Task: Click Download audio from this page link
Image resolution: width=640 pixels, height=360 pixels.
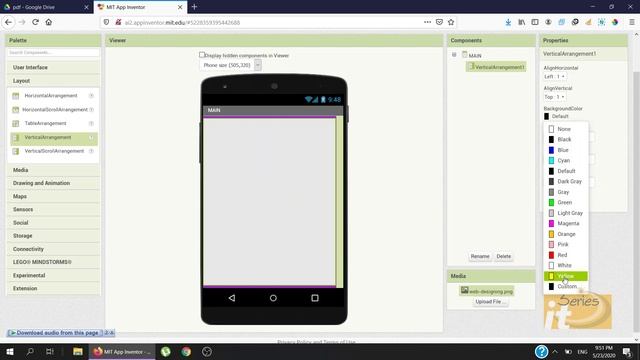Action: coord(57,333)
